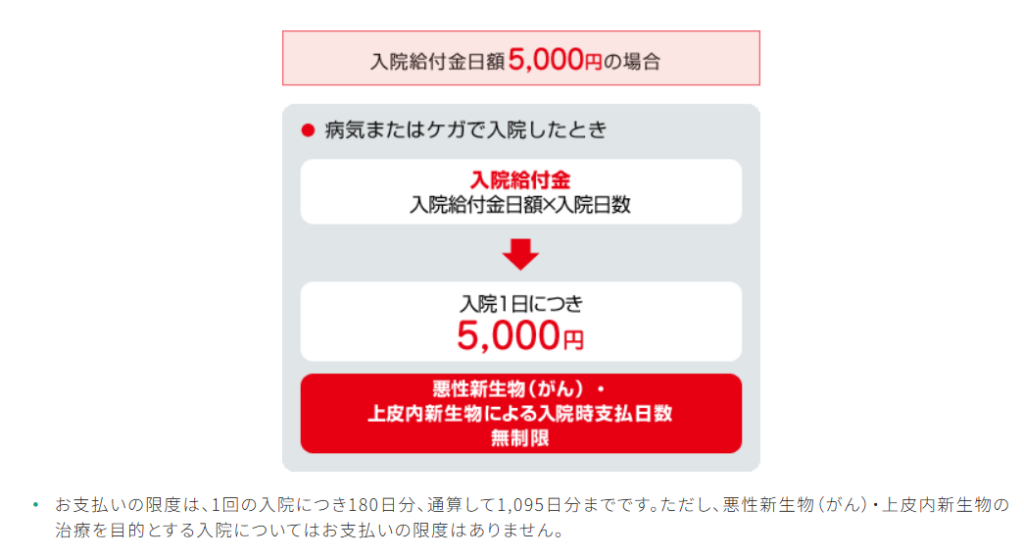Viewport: 1024px width, 559px height.
Task: Click the large red 5,000 amount
Action: tap(508, 336)
